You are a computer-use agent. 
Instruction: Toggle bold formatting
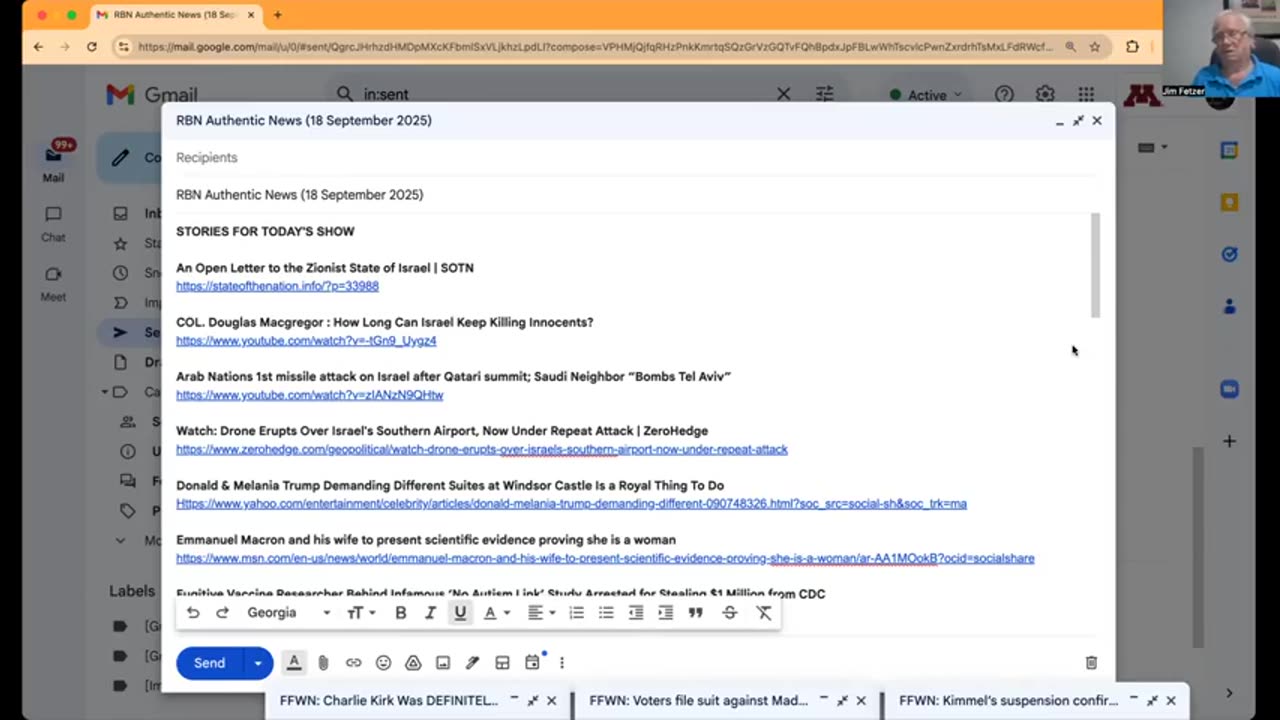[x=401, y=613]
